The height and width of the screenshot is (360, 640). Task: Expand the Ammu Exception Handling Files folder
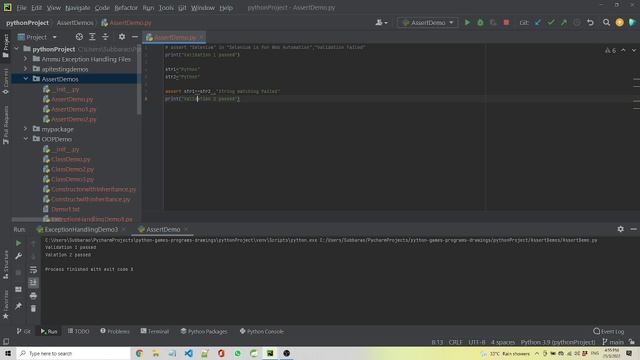coord(26,59)
